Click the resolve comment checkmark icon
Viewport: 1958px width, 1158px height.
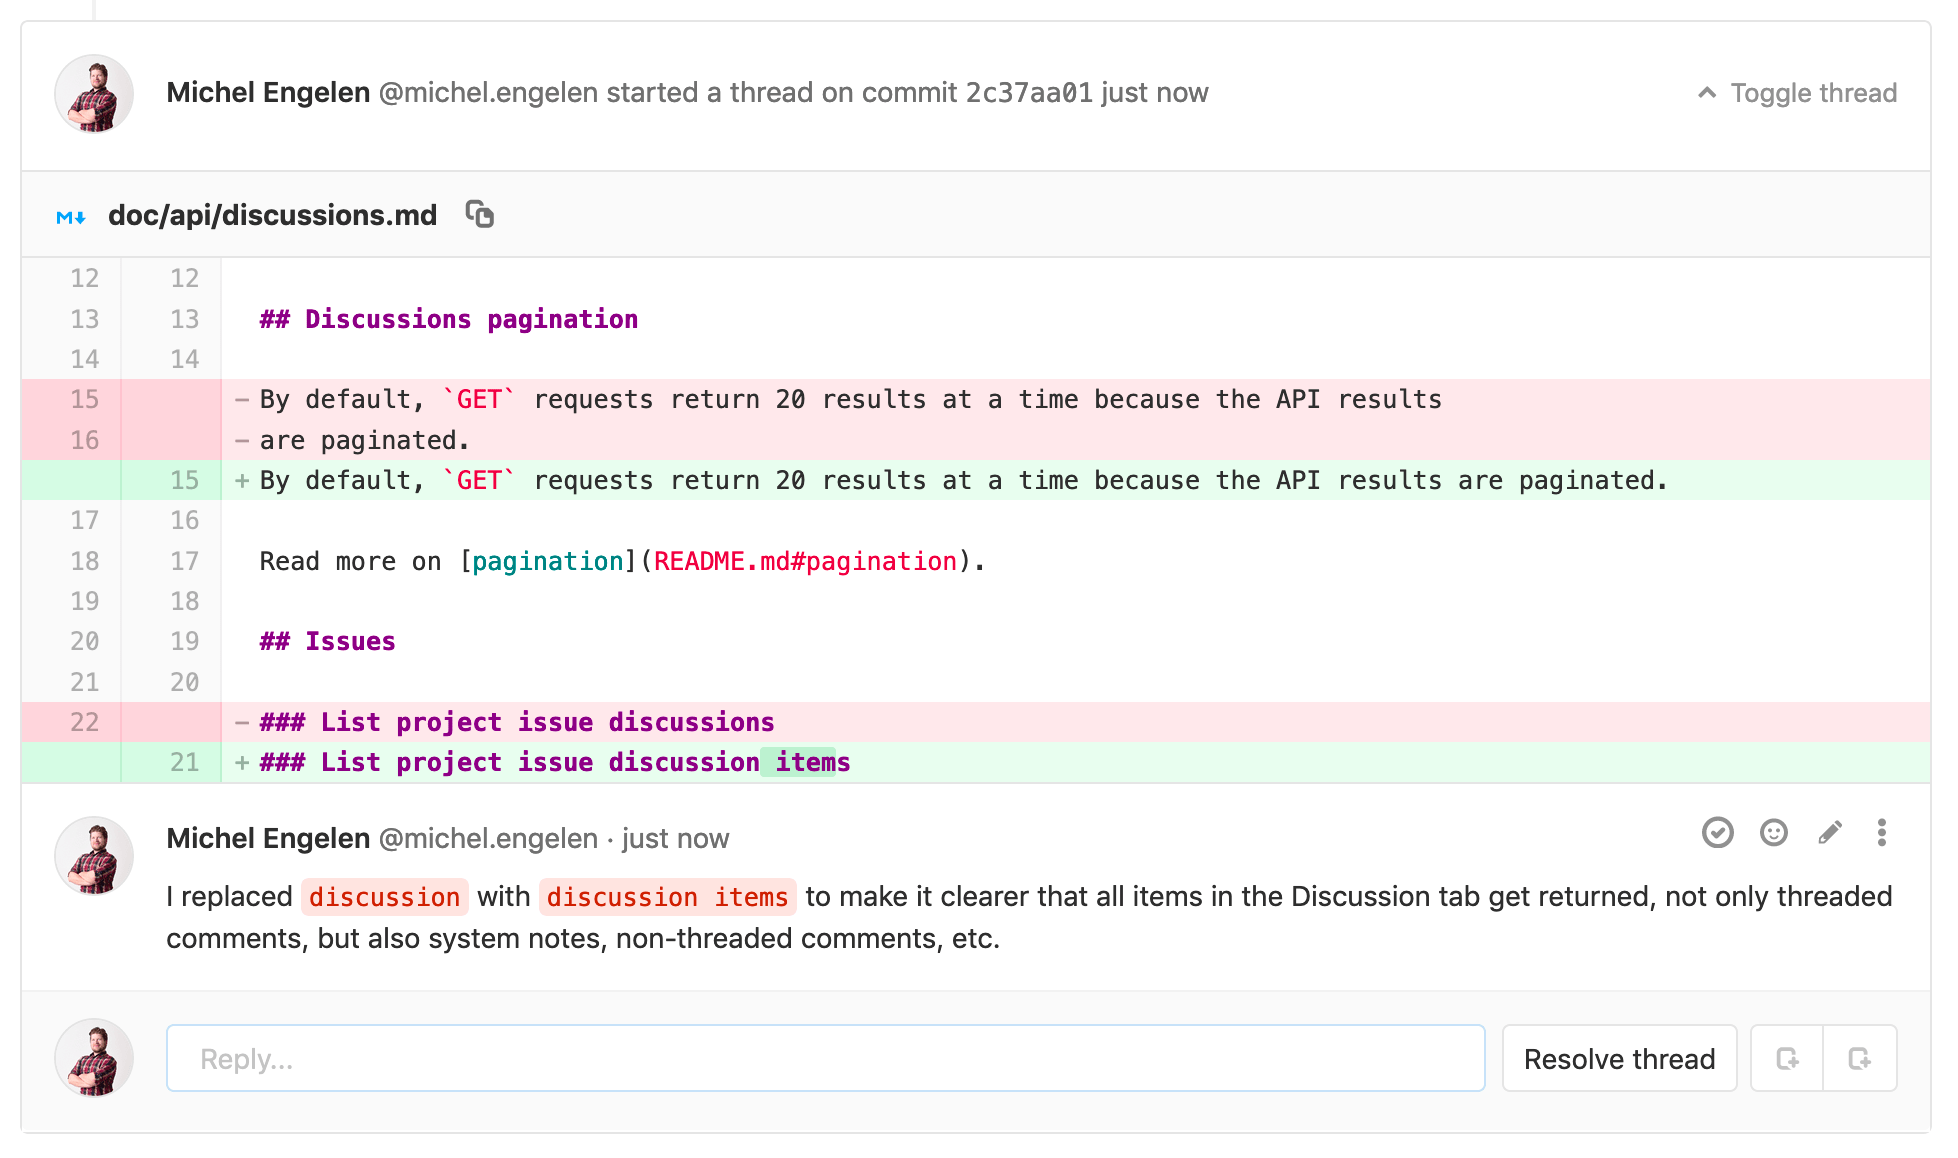(x=1717, y=833)
